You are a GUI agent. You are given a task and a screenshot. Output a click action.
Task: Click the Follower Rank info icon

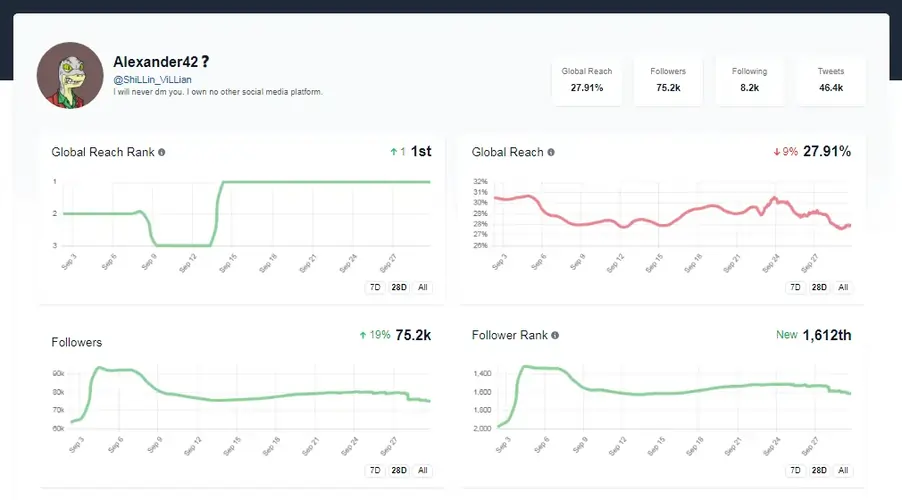[555, 335]
